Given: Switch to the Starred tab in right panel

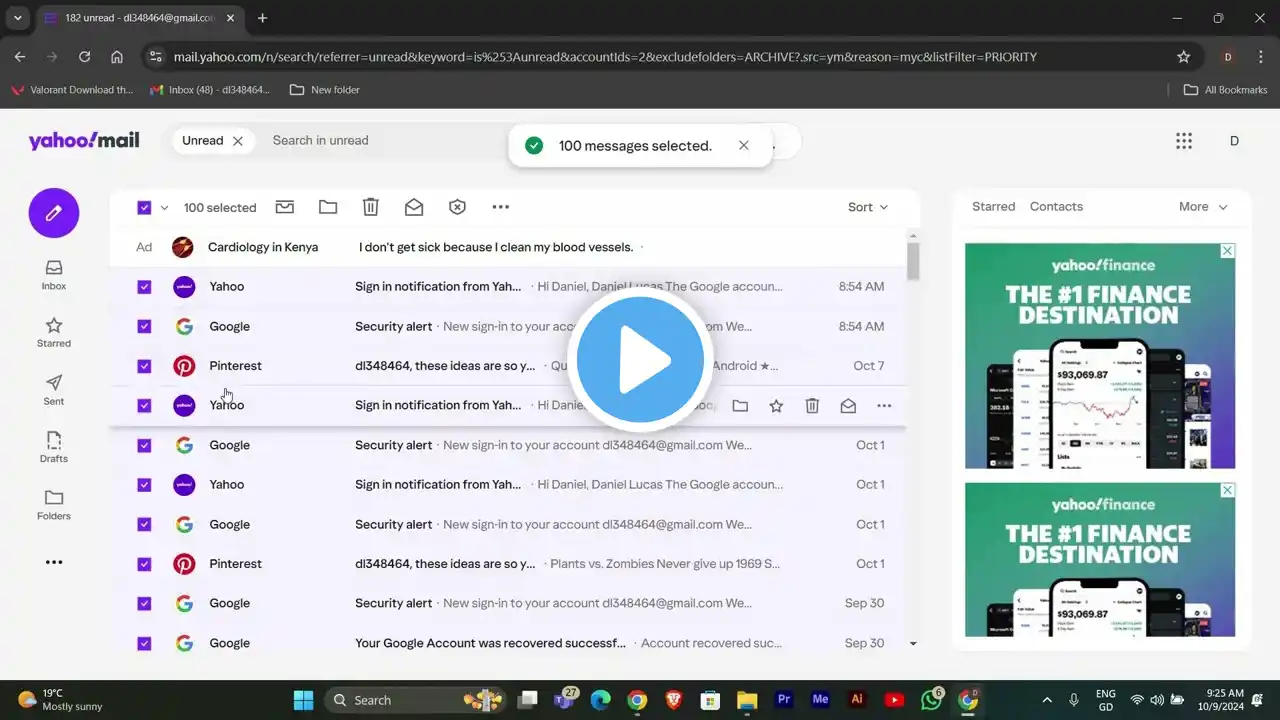Looking at the screenshot, I should (x=993, y=207).
